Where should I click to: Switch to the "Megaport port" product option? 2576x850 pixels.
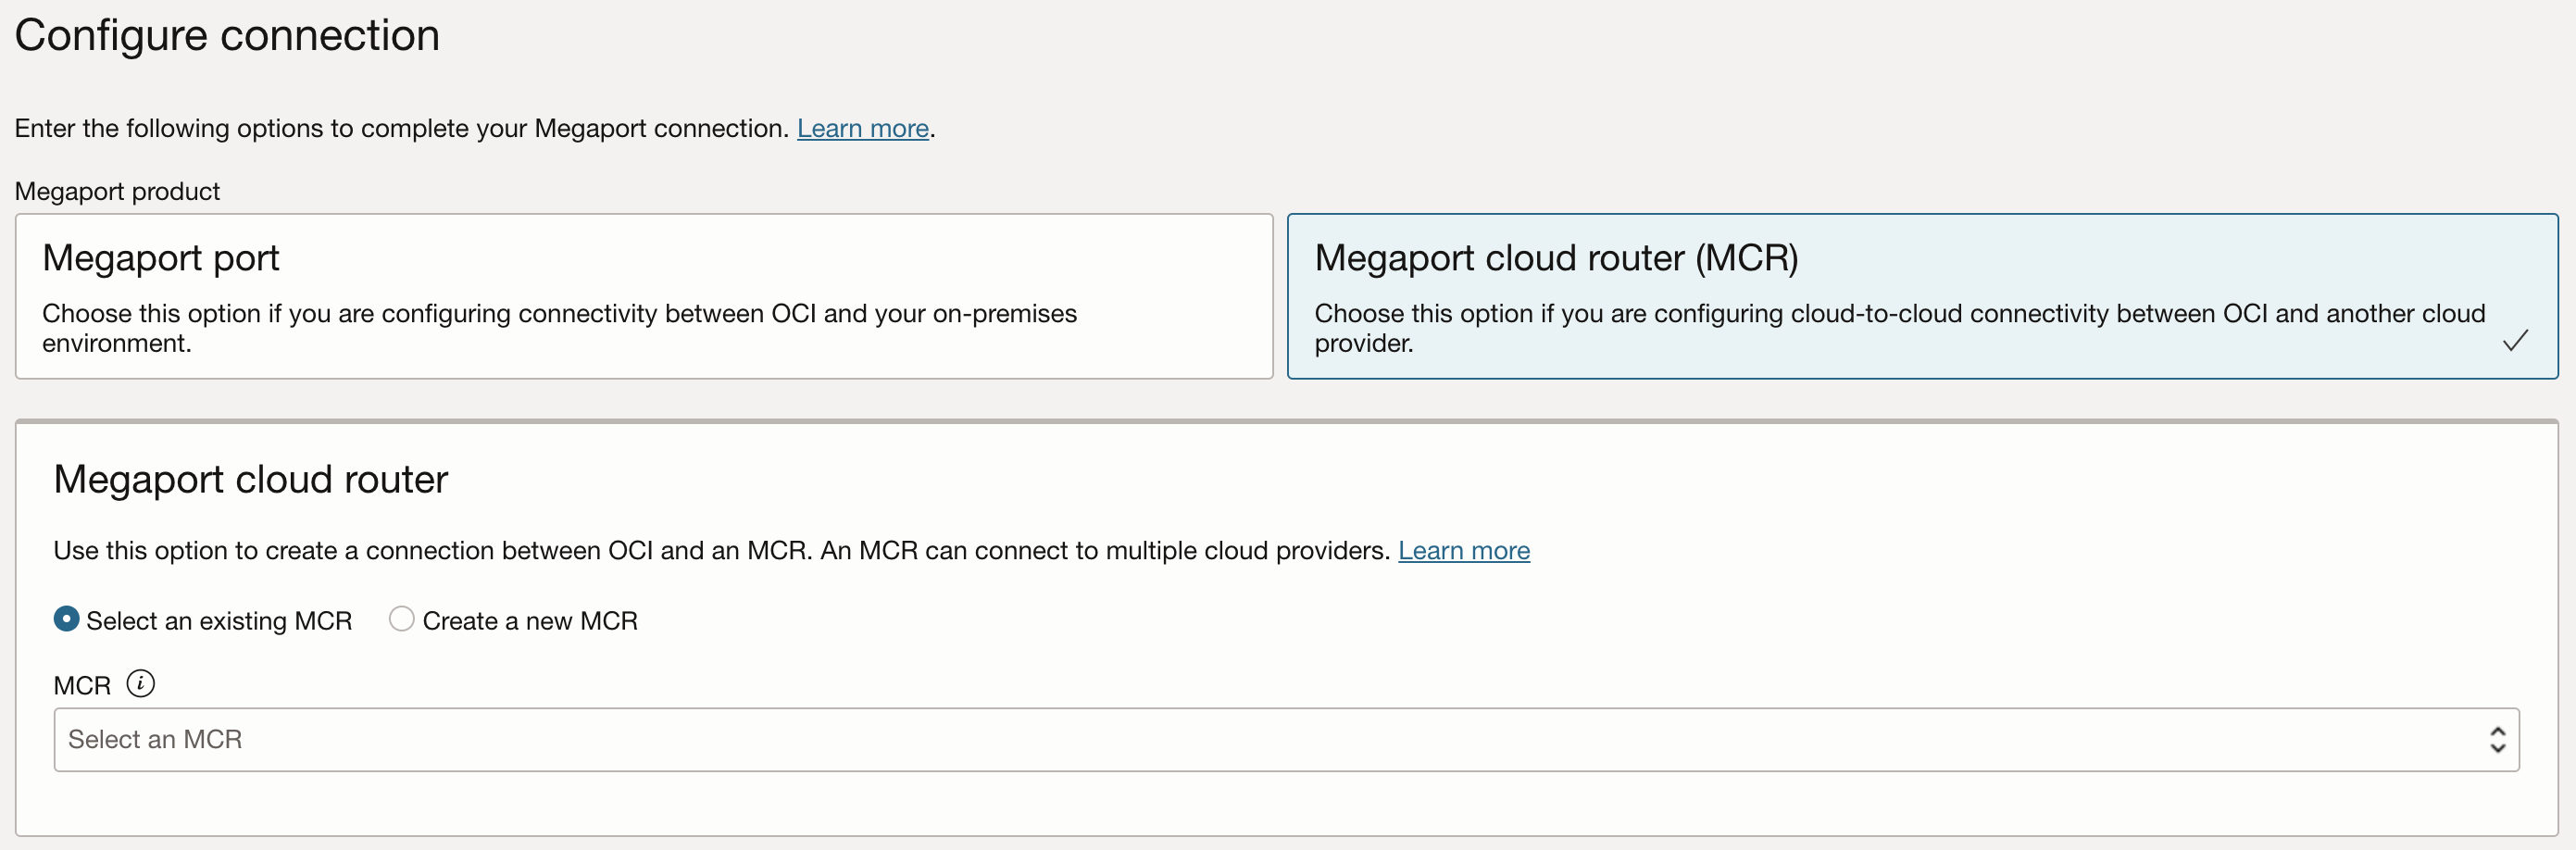click(x=644, y=297)
